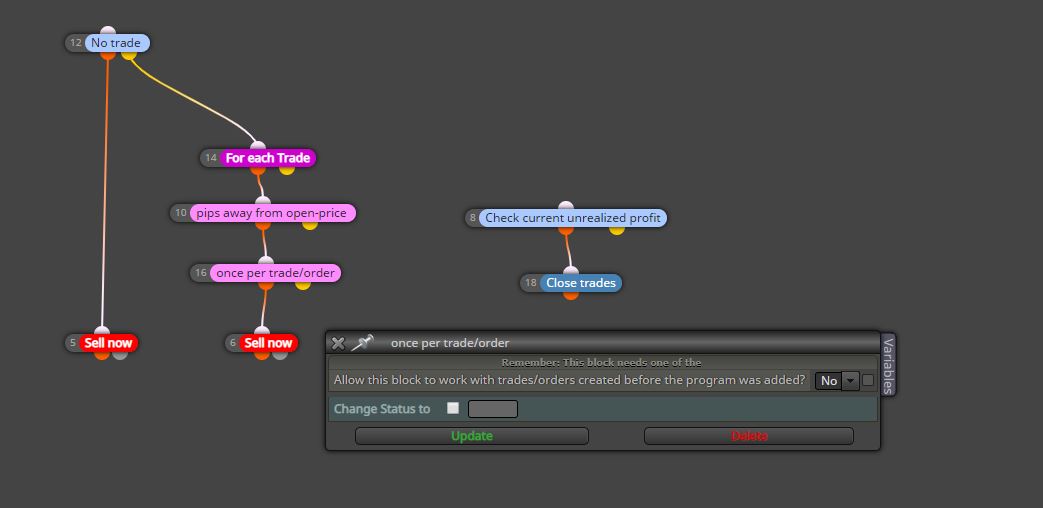
Task: Select the Close trades block
Action: [x=581, y=283]
